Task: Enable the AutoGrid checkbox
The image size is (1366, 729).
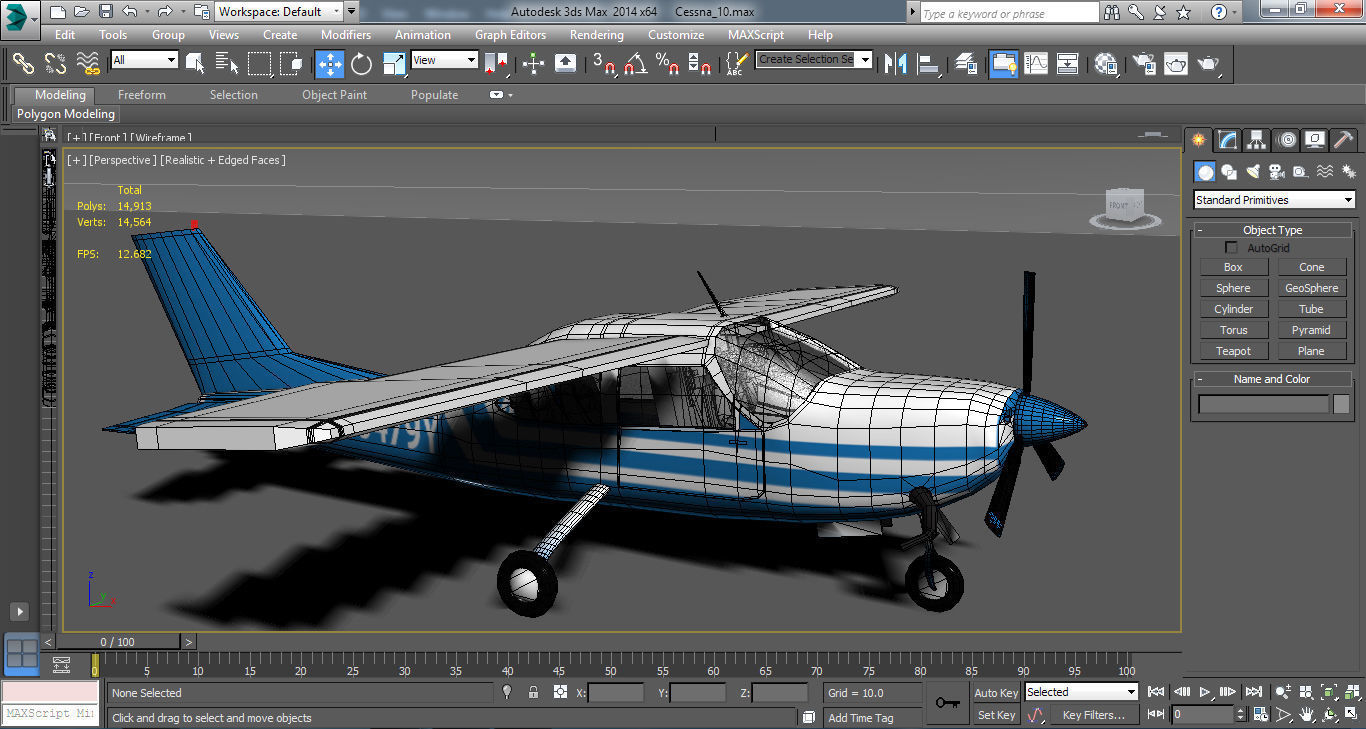Action: [1232, 247]
